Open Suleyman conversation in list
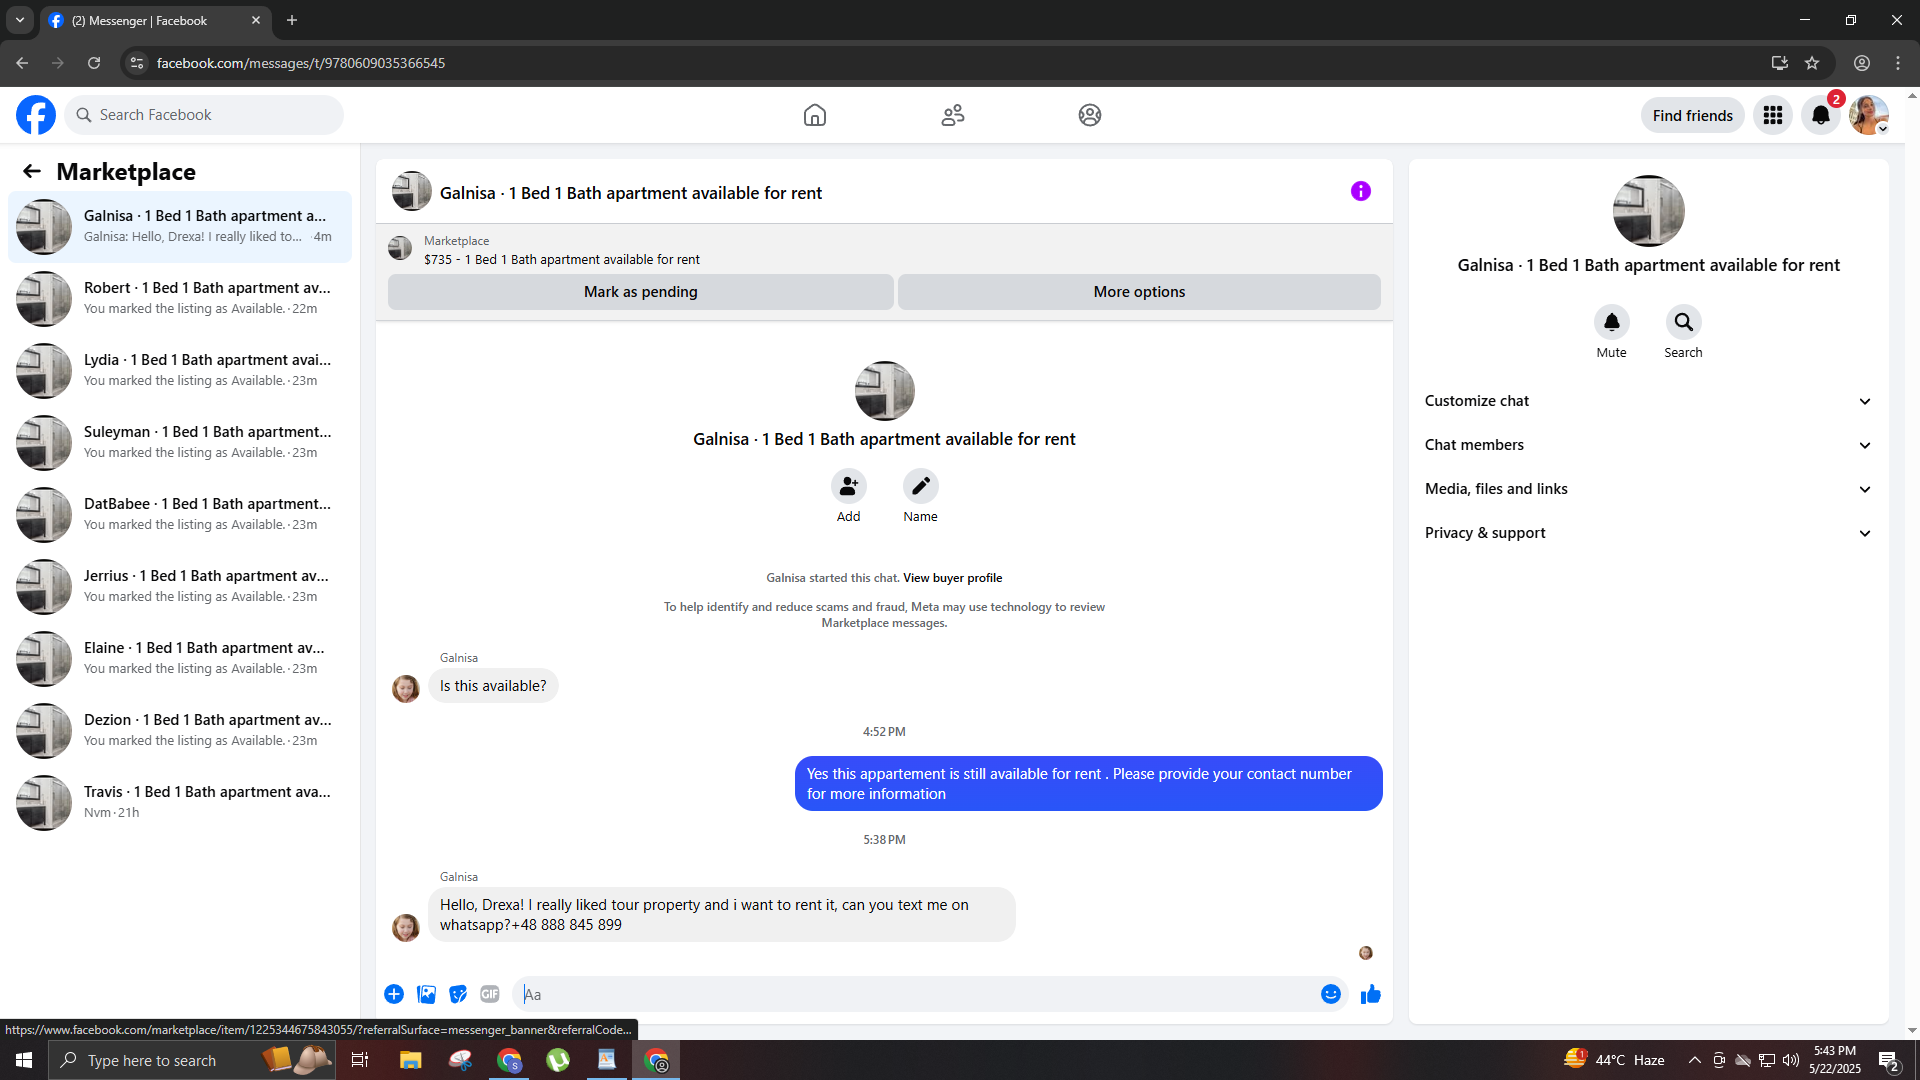Viewport: 1920px width, 1080px height. click(180, 443)
